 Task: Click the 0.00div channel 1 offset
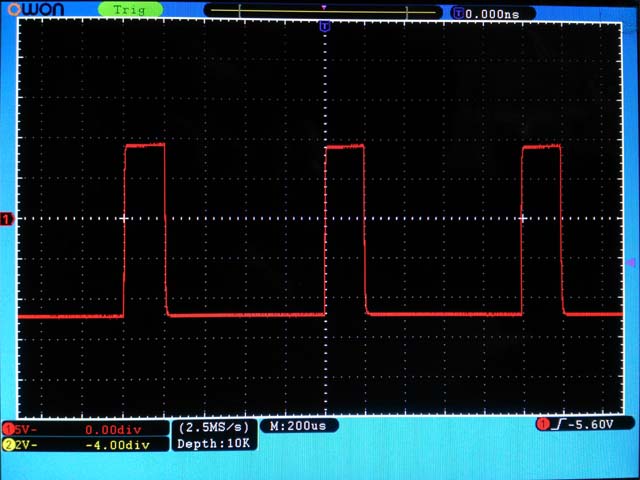point(113,430)
